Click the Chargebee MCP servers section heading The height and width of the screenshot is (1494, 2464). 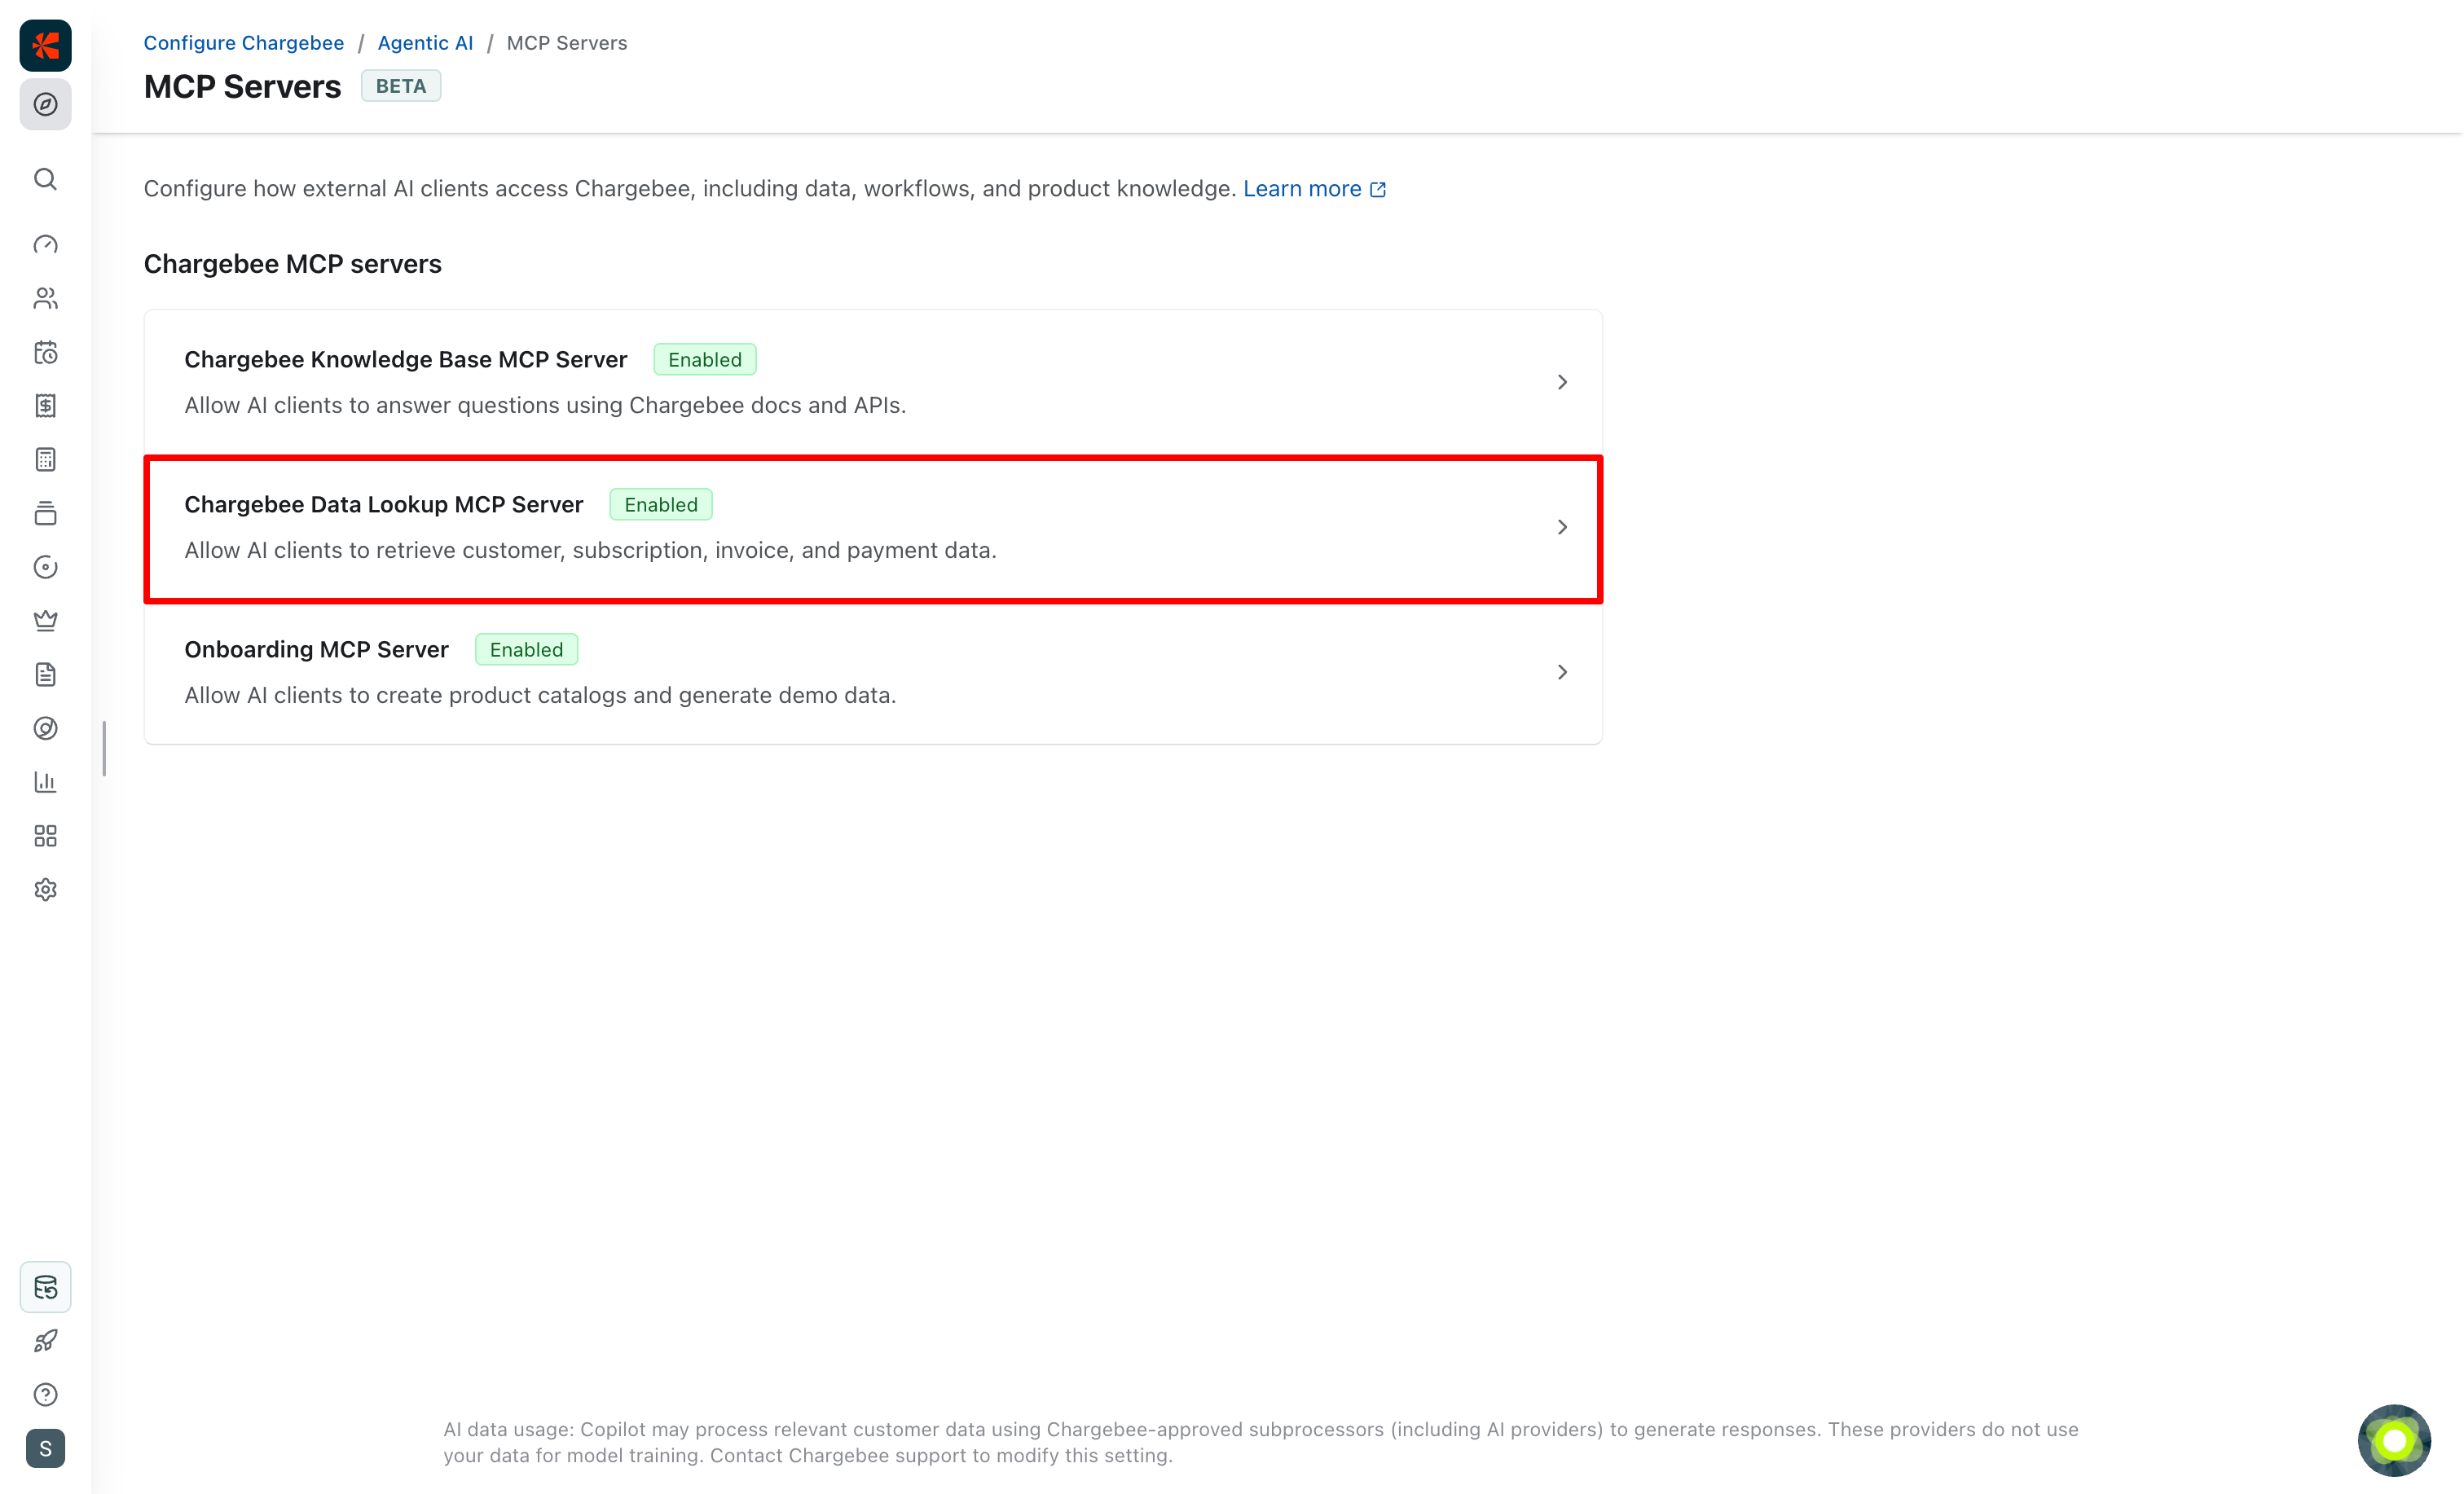(x=292, y=264)
